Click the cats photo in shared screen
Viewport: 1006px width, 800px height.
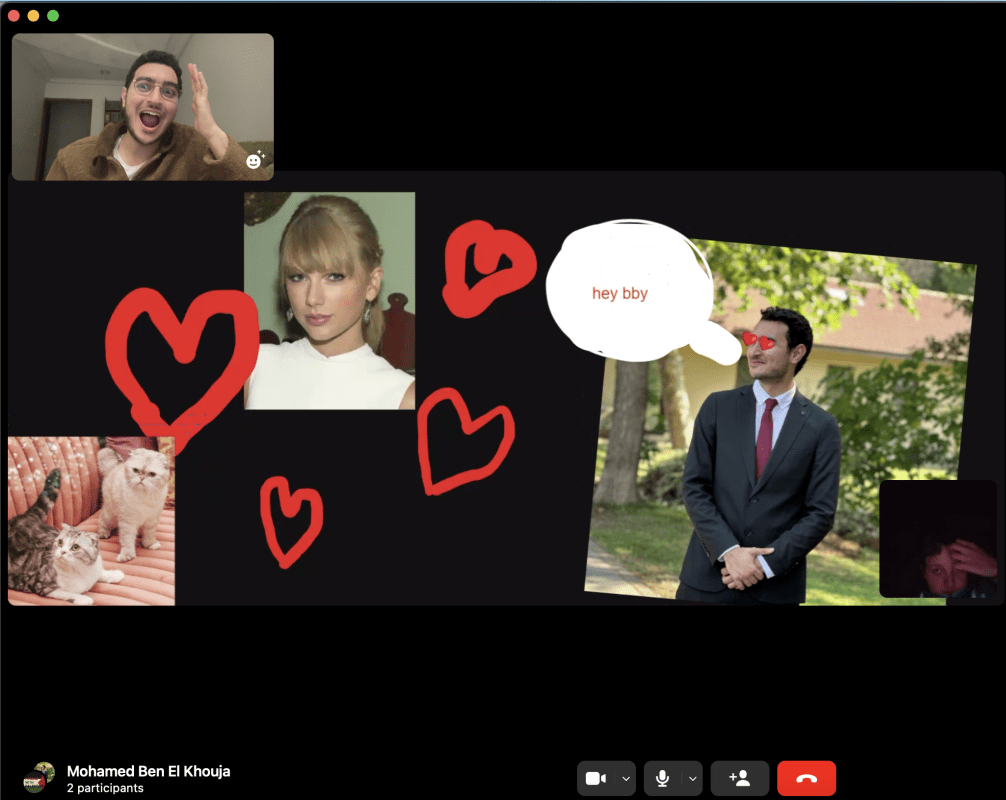pos(91,521)
